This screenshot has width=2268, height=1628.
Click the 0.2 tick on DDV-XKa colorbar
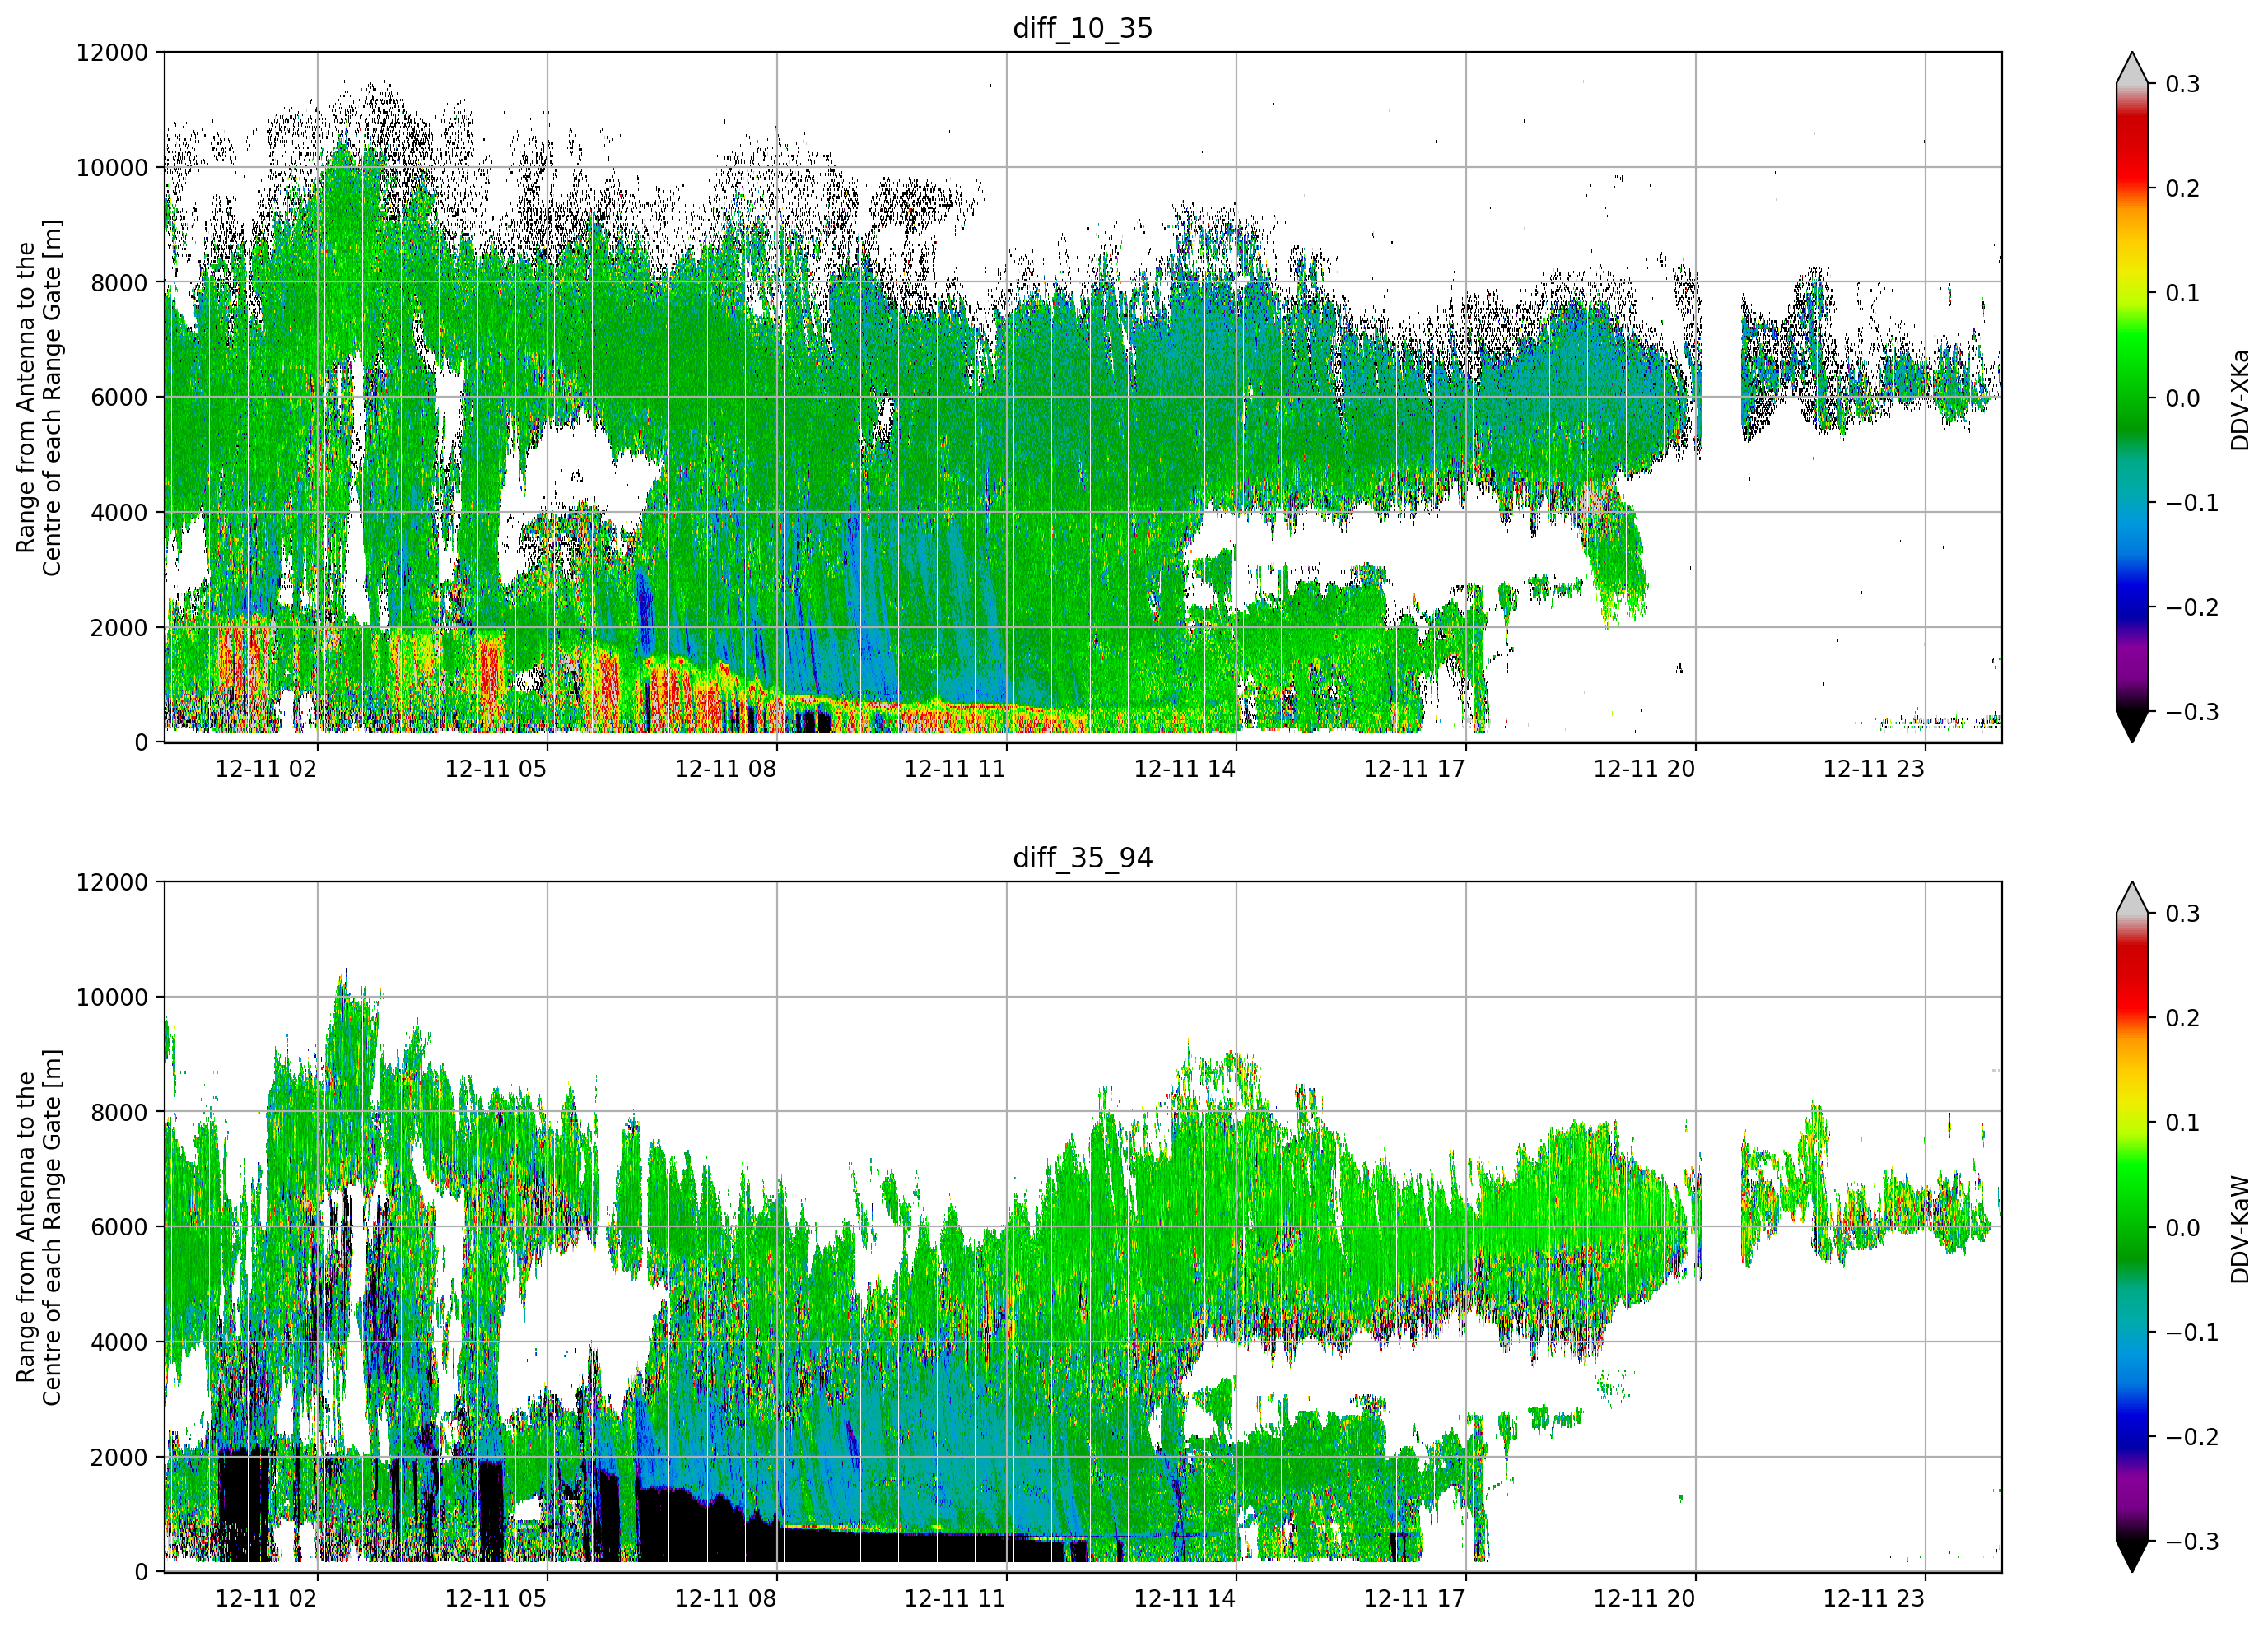point(2182,188)
